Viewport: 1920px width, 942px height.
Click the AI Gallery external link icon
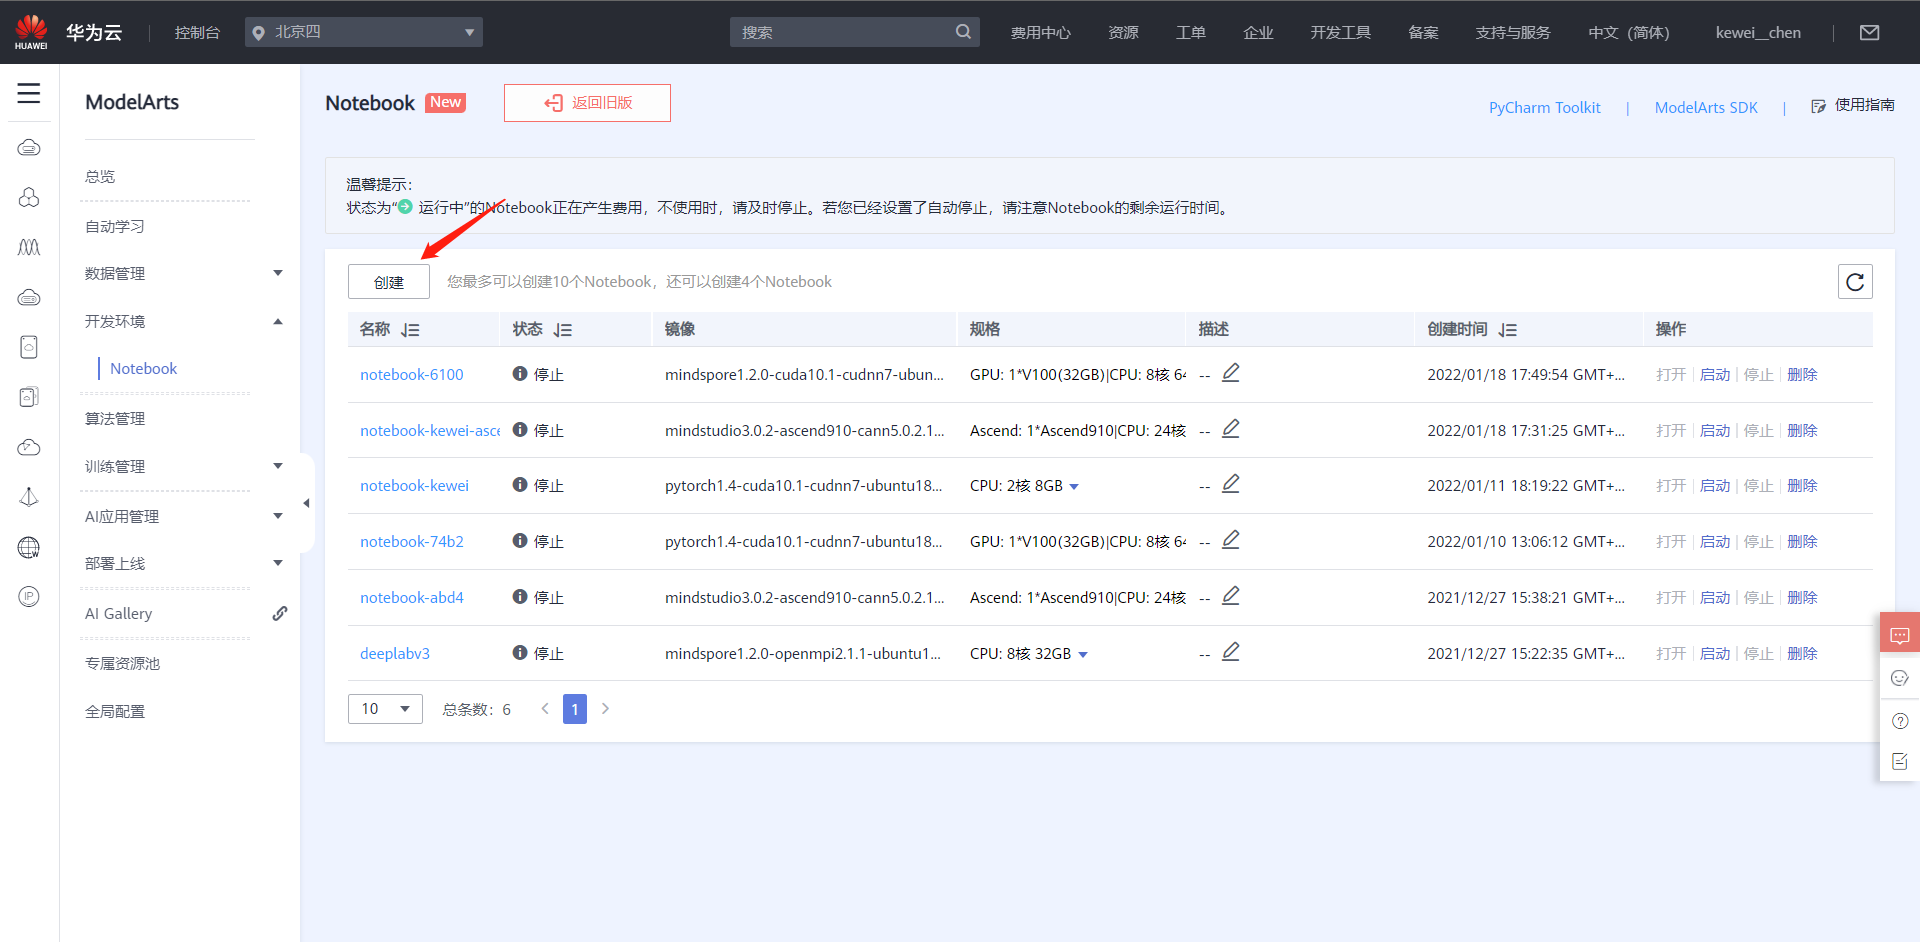tap(280, 613)
